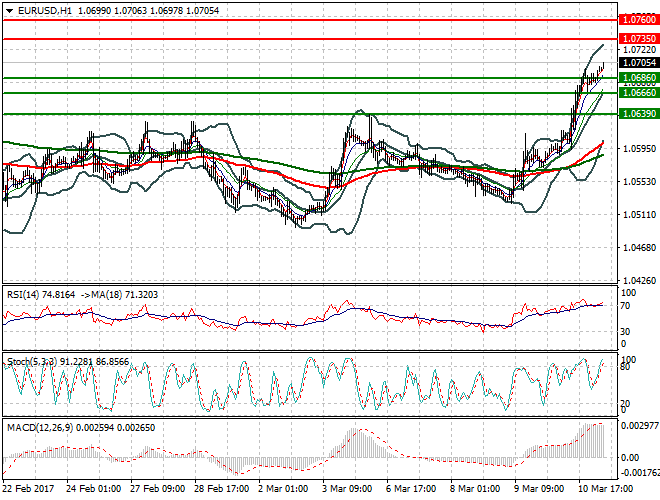Click the MACD scale value 0.002977
Image resolution: width=660 pixels, height=500 pixels.
tap(640, 426)
